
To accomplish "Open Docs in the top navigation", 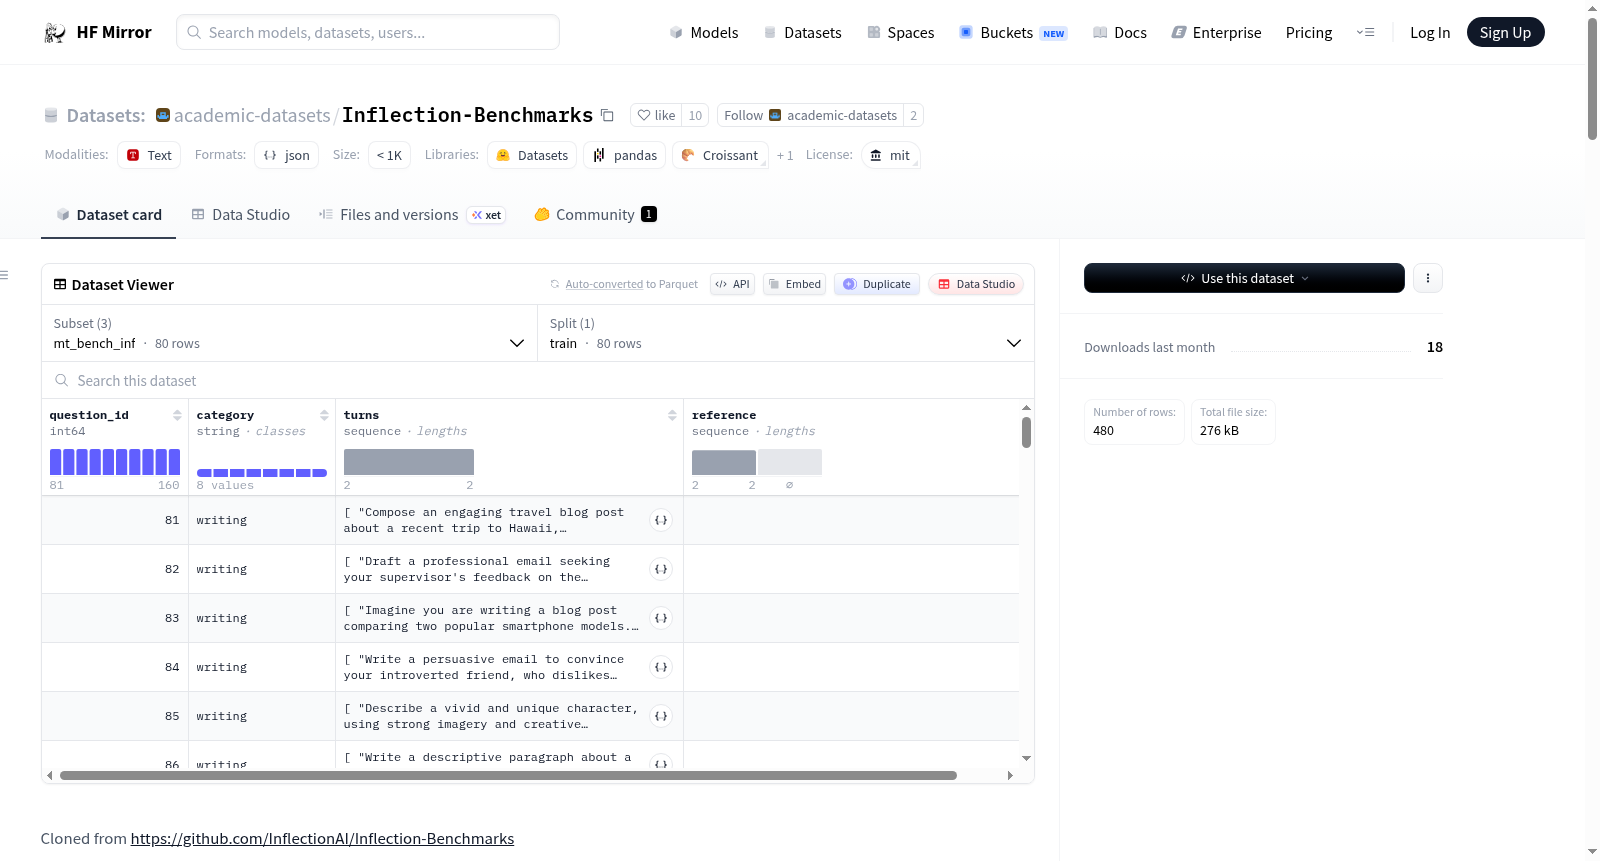I will point(1120,33).
